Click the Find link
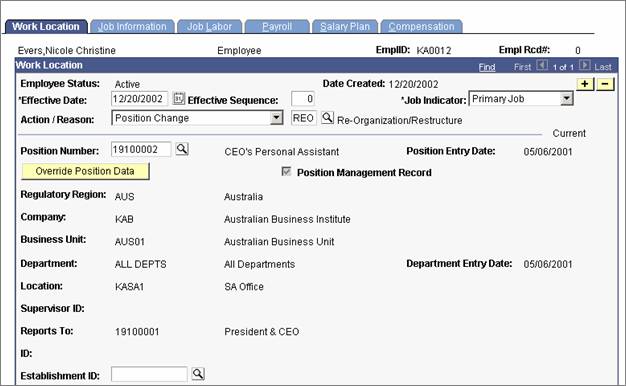Screen dimensions: 626x386 click(487, 67)
